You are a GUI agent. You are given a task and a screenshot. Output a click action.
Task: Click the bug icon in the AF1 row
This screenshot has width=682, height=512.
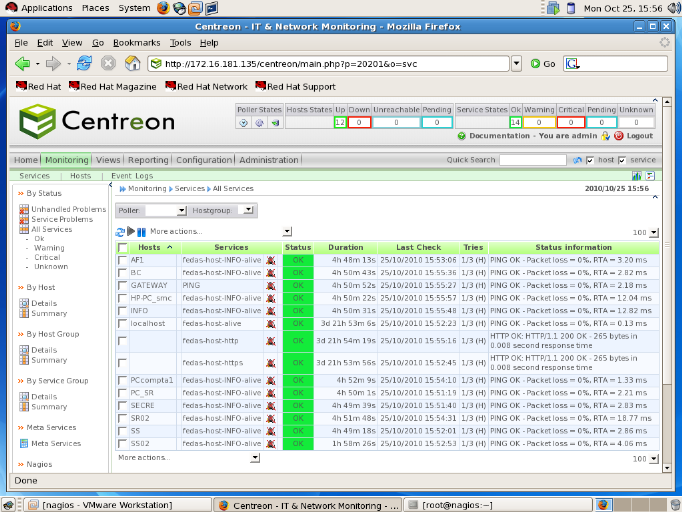point(270,259)
